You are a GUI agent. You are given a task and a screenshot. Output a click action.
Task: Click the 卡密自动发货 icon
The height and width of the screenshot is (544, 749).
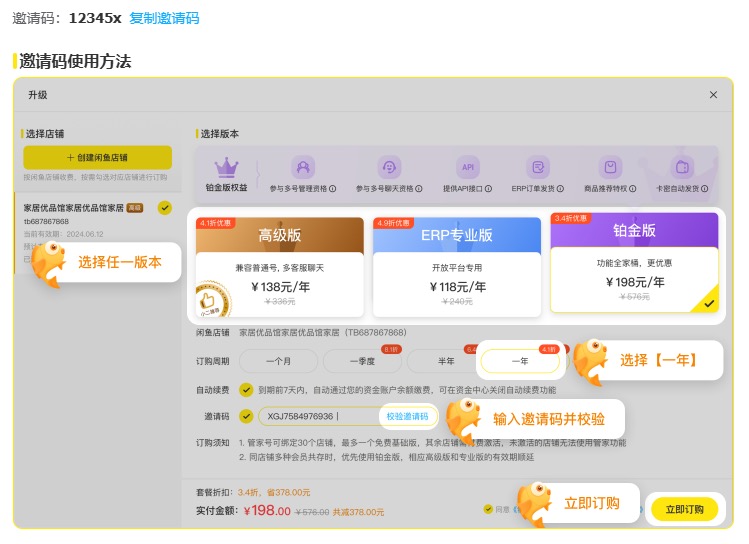tap(682, 167)
